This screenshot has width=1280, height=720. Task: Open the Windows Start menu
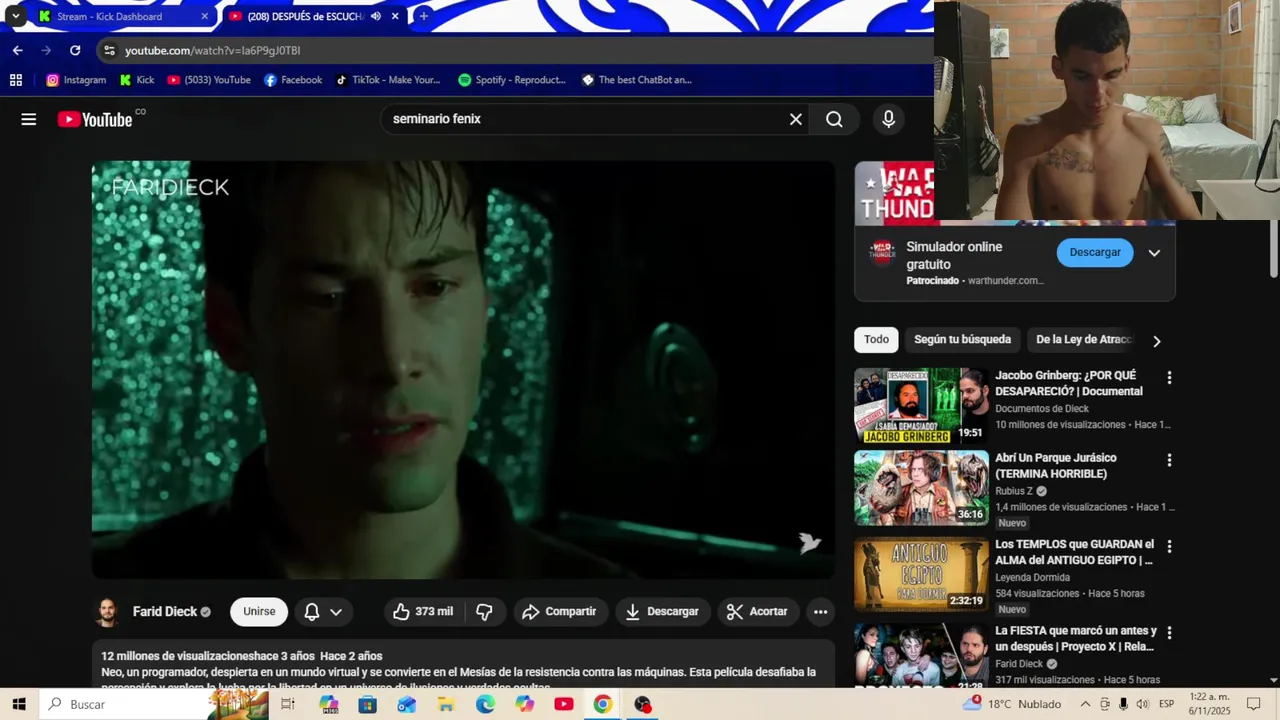[19, 704]
